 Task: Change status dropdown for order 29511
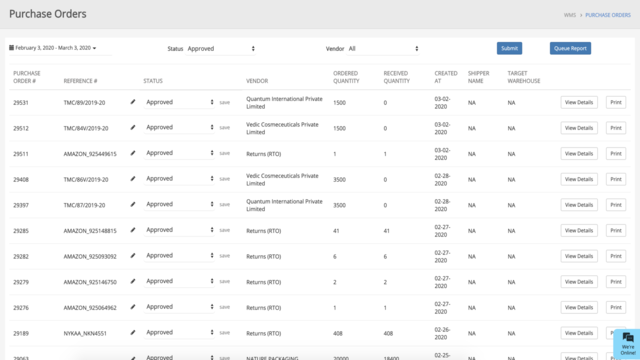[179, 153]
